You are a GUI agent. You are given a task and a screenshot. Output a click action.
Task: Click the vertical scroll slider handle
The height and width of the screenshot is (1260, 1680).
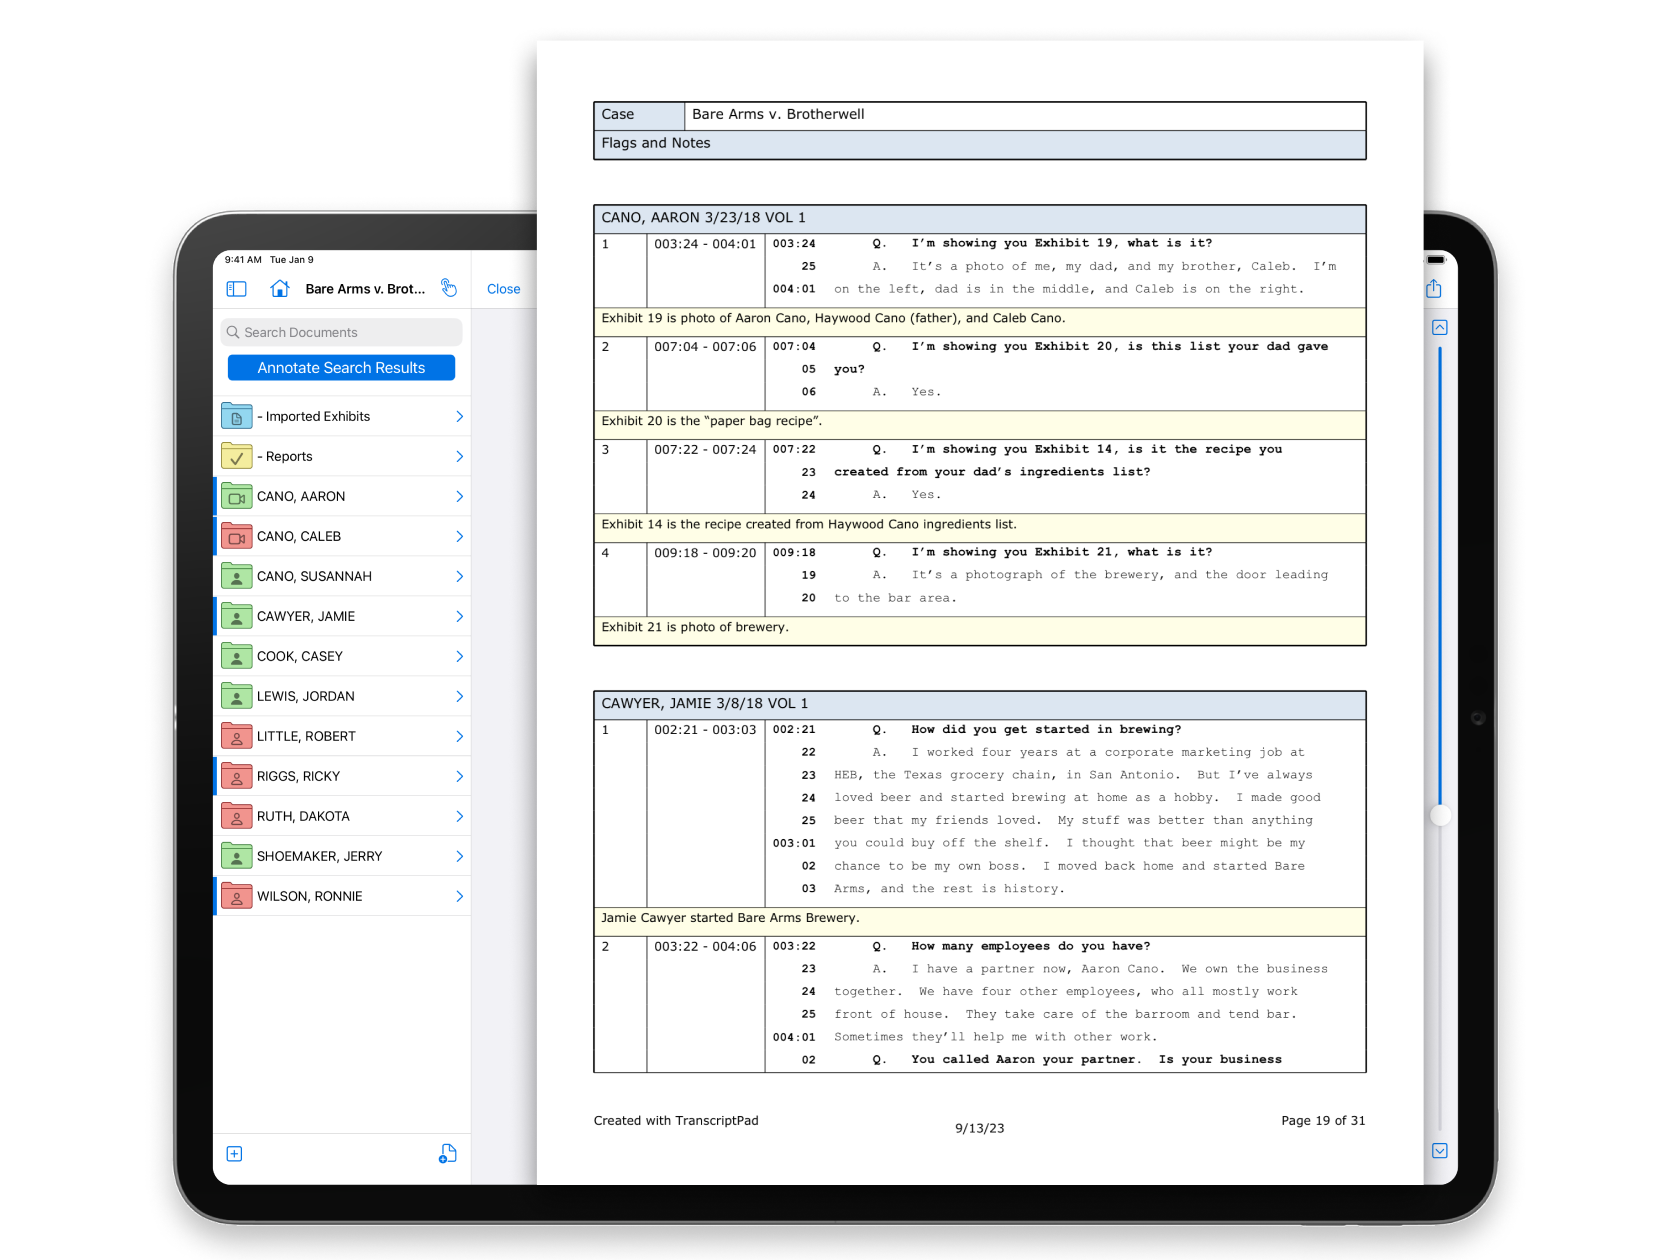click(1440, 816)
